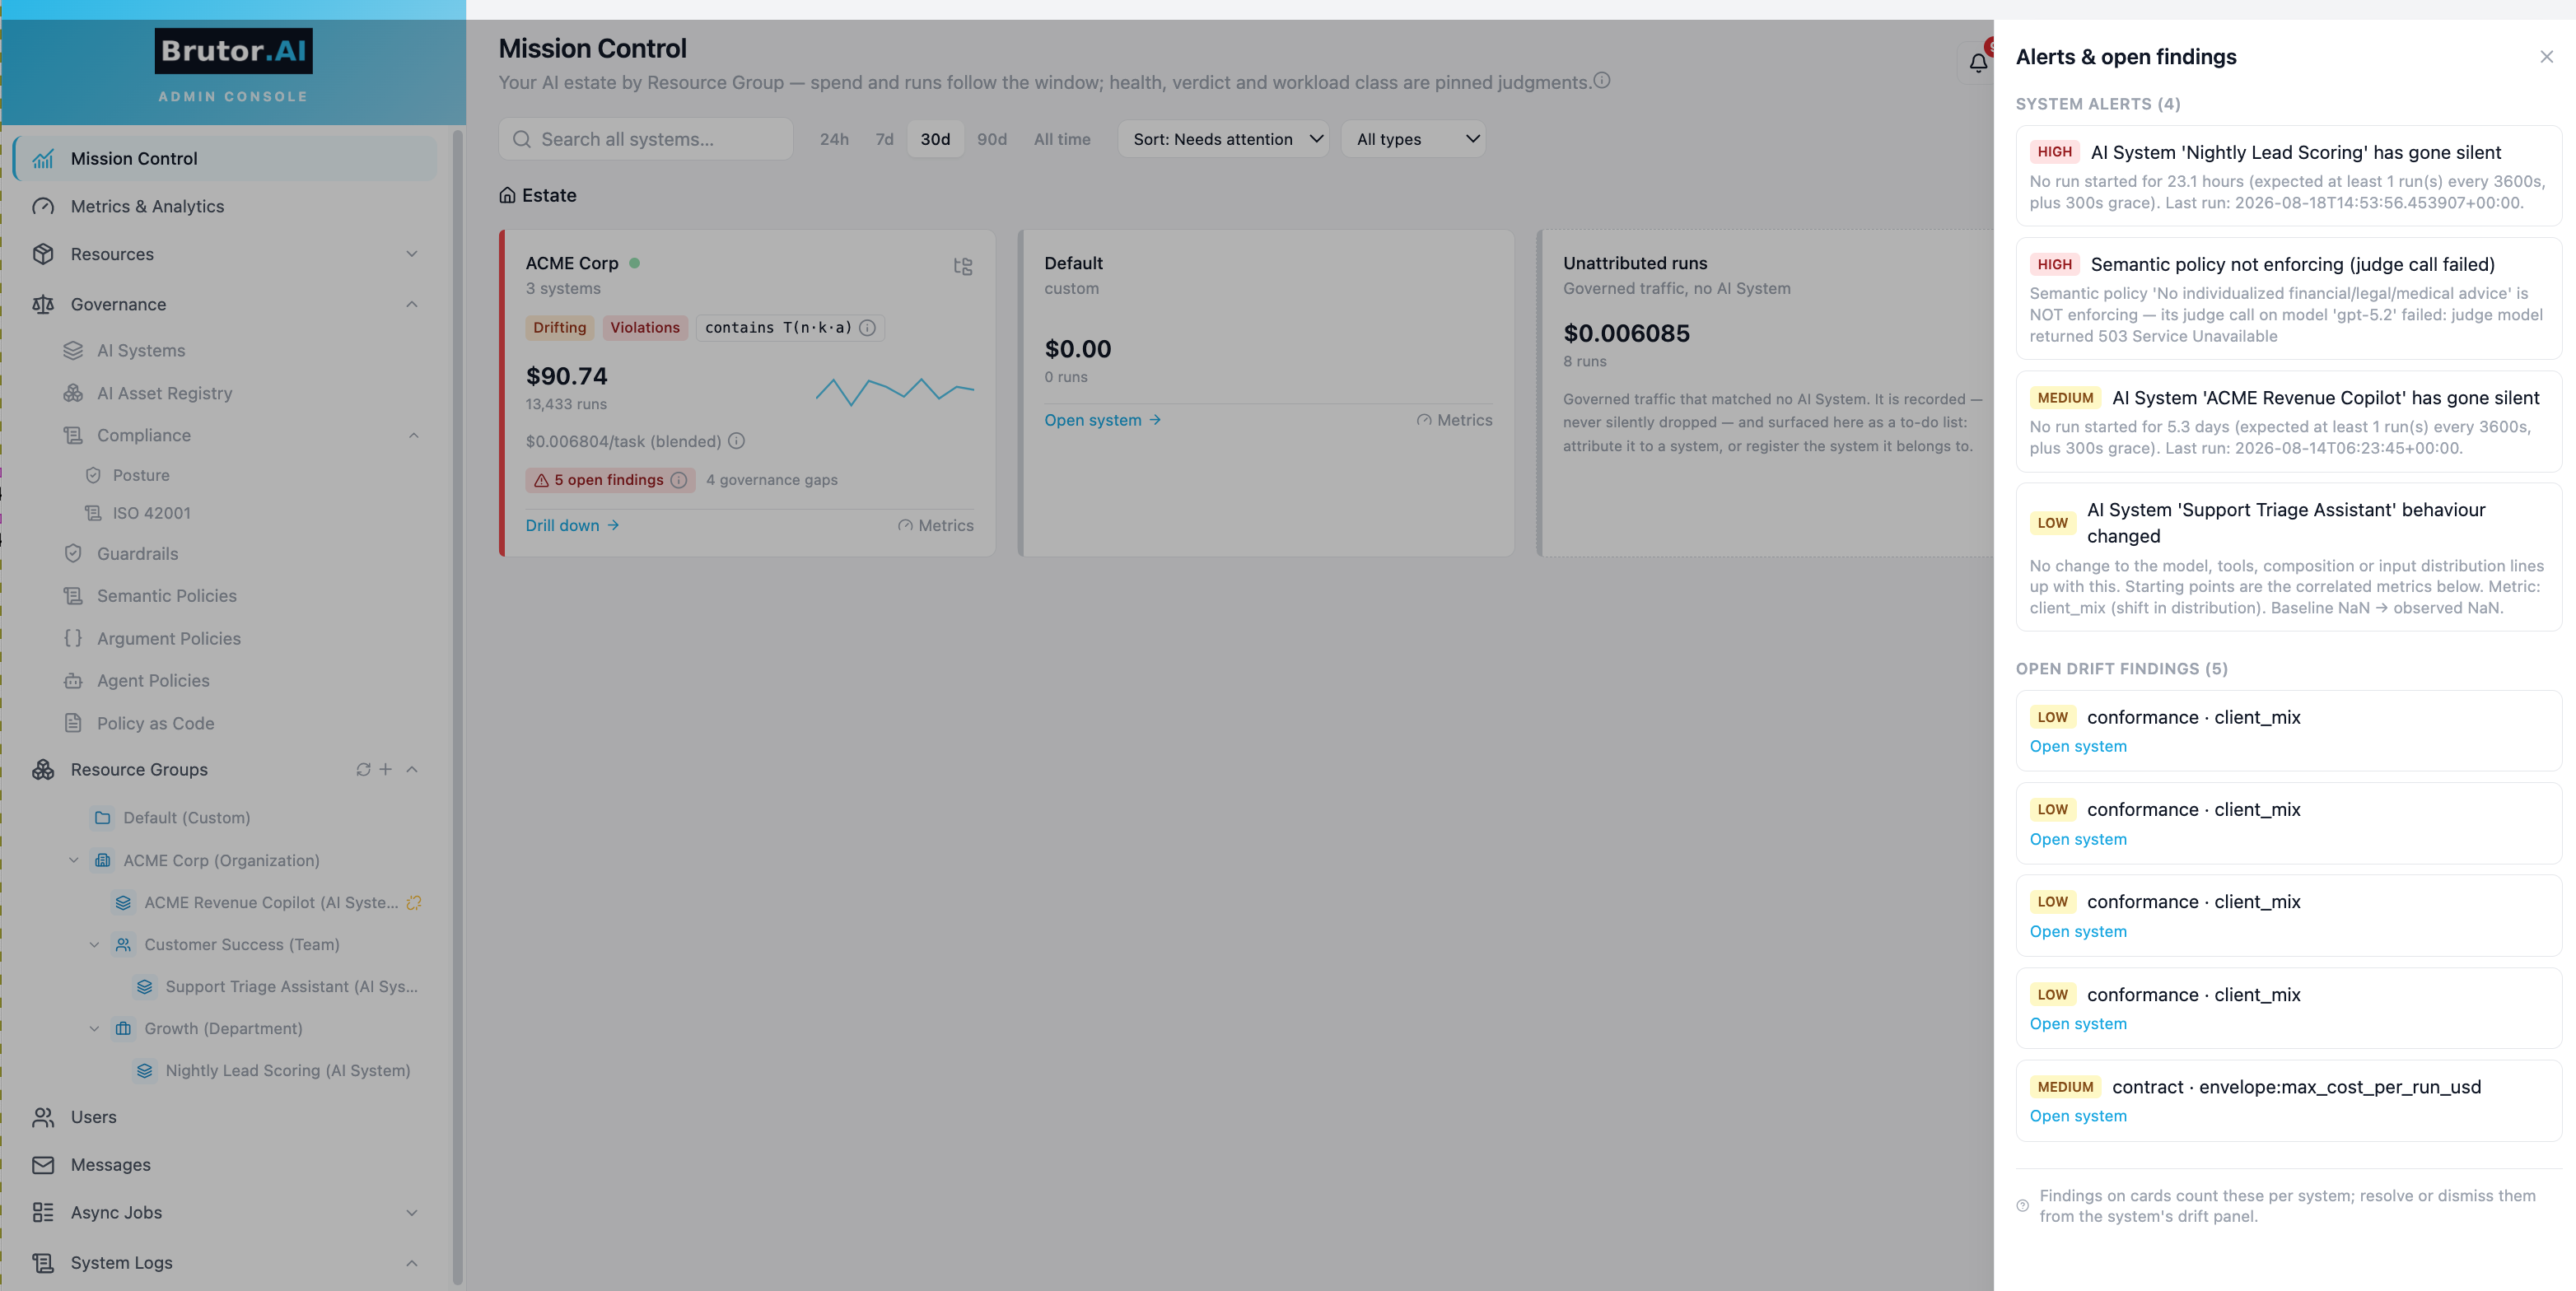Open the ACME Corp card hierarchy icon
This screenshot has height=1291, width=2576.
point(963,266)
